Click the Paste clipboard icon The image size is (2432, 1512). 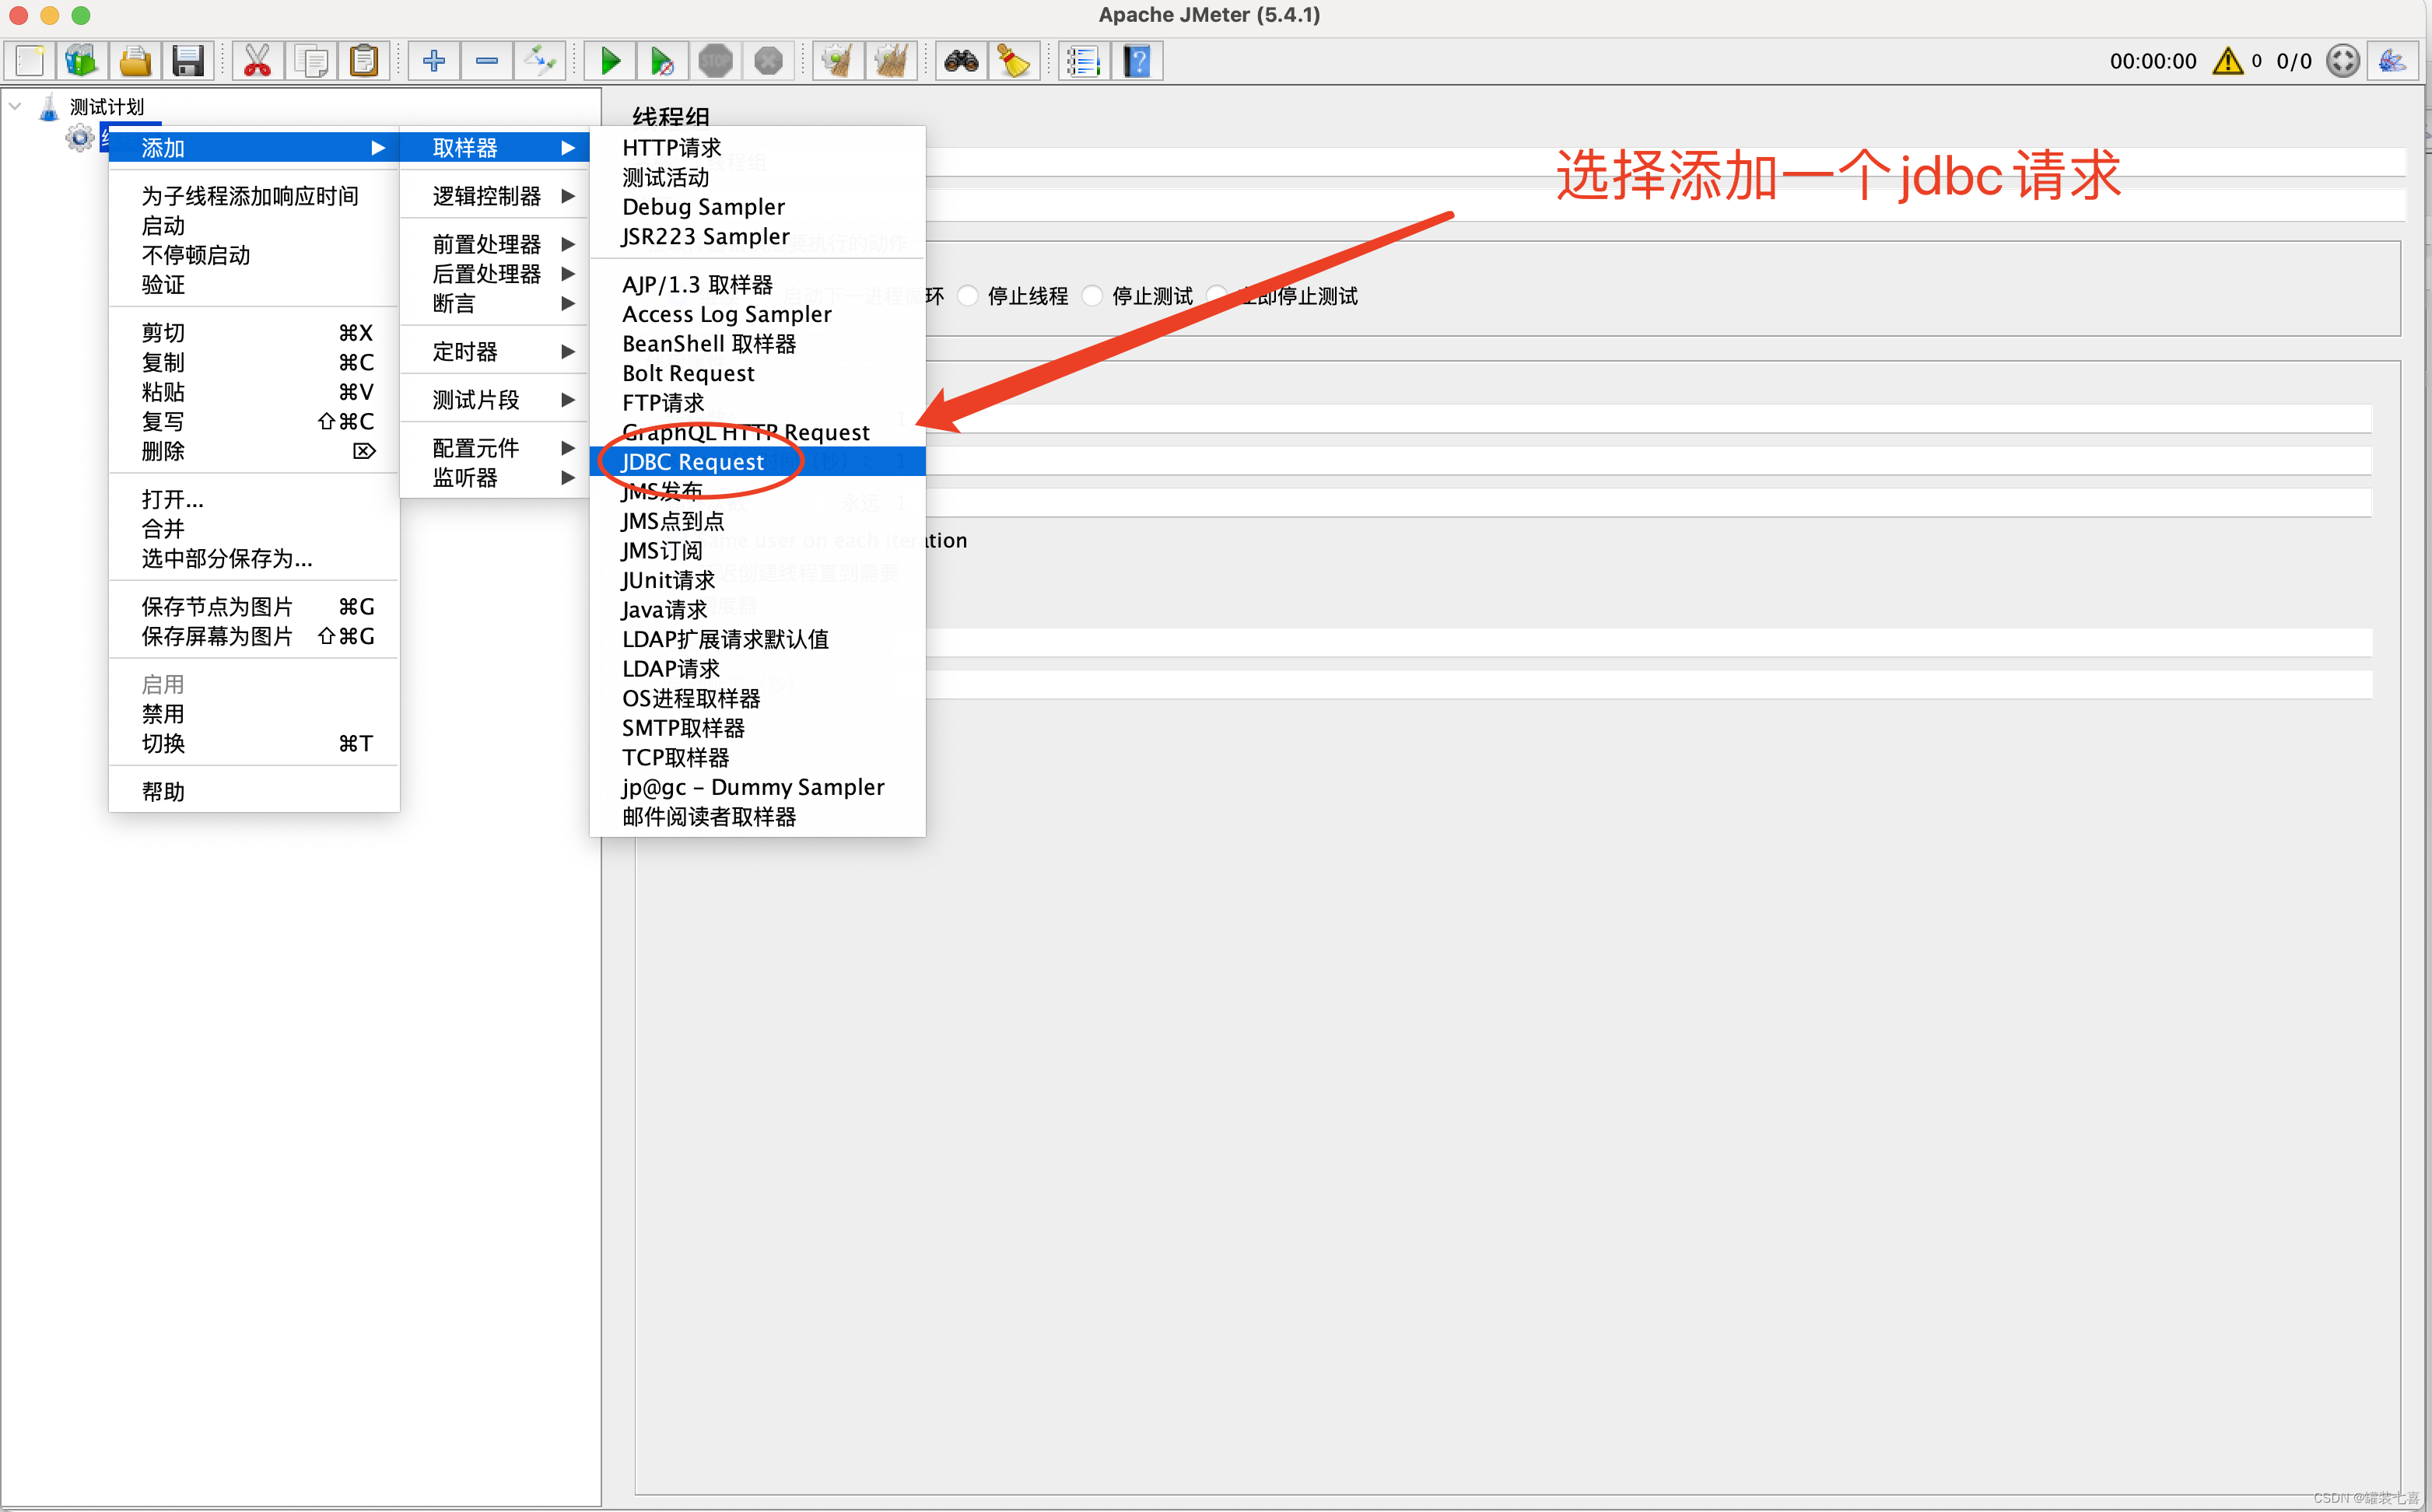pyautogui.click(x=364, y=61)
